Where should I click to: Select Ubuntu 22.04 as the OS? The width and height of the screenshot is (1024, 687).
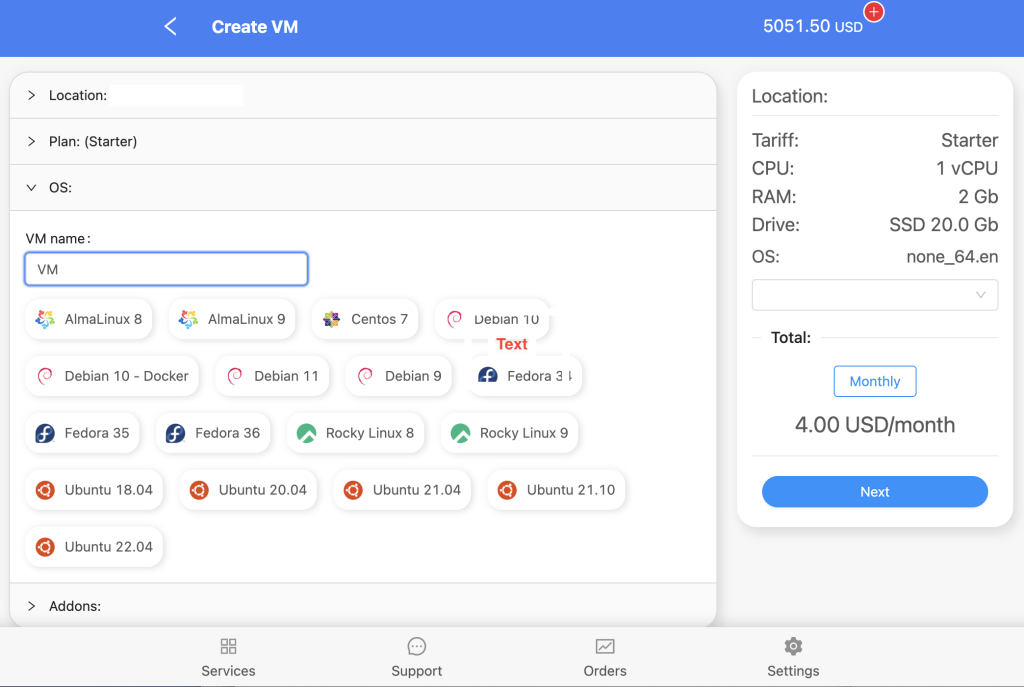click(94, 547)
